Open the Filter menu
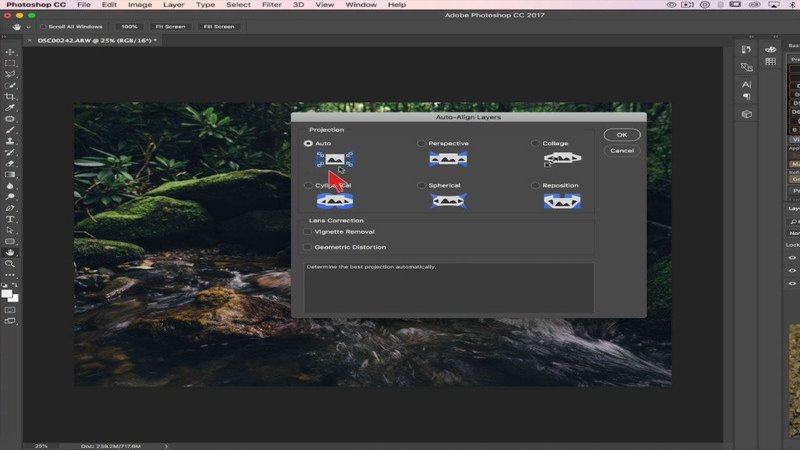Image resolution: width=800 pixels, height=450 pixels. point(272,5)
